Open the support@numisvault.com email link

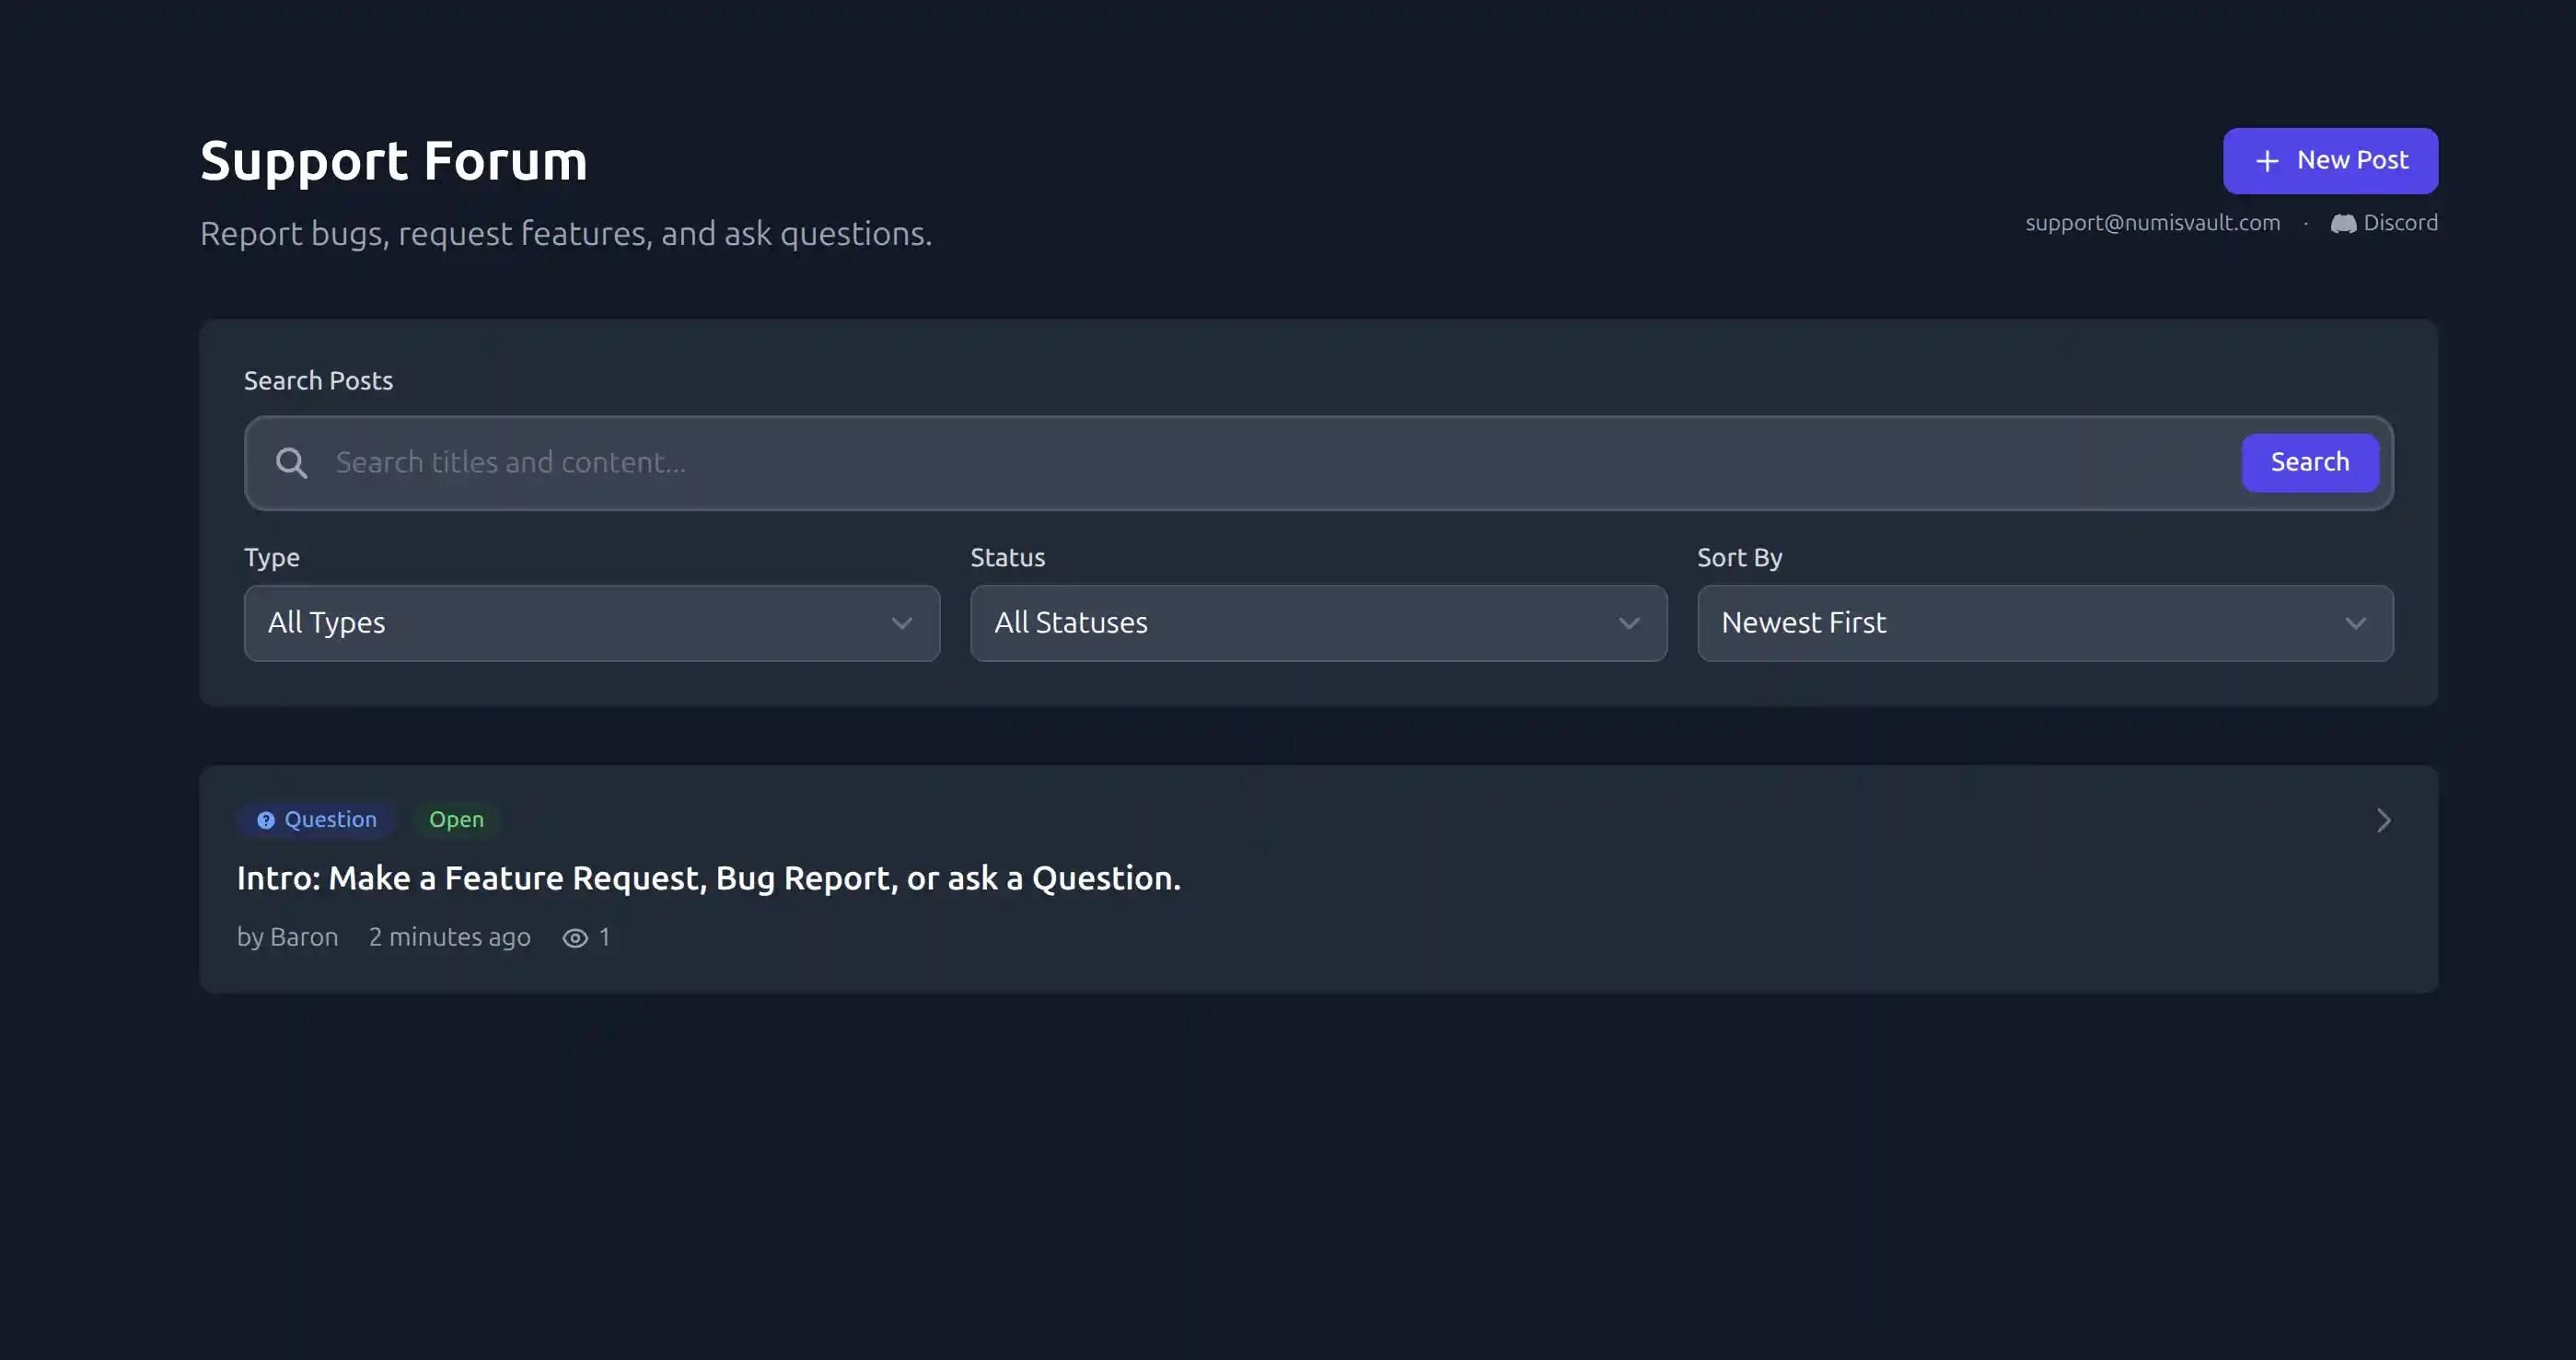point(2152,223)
